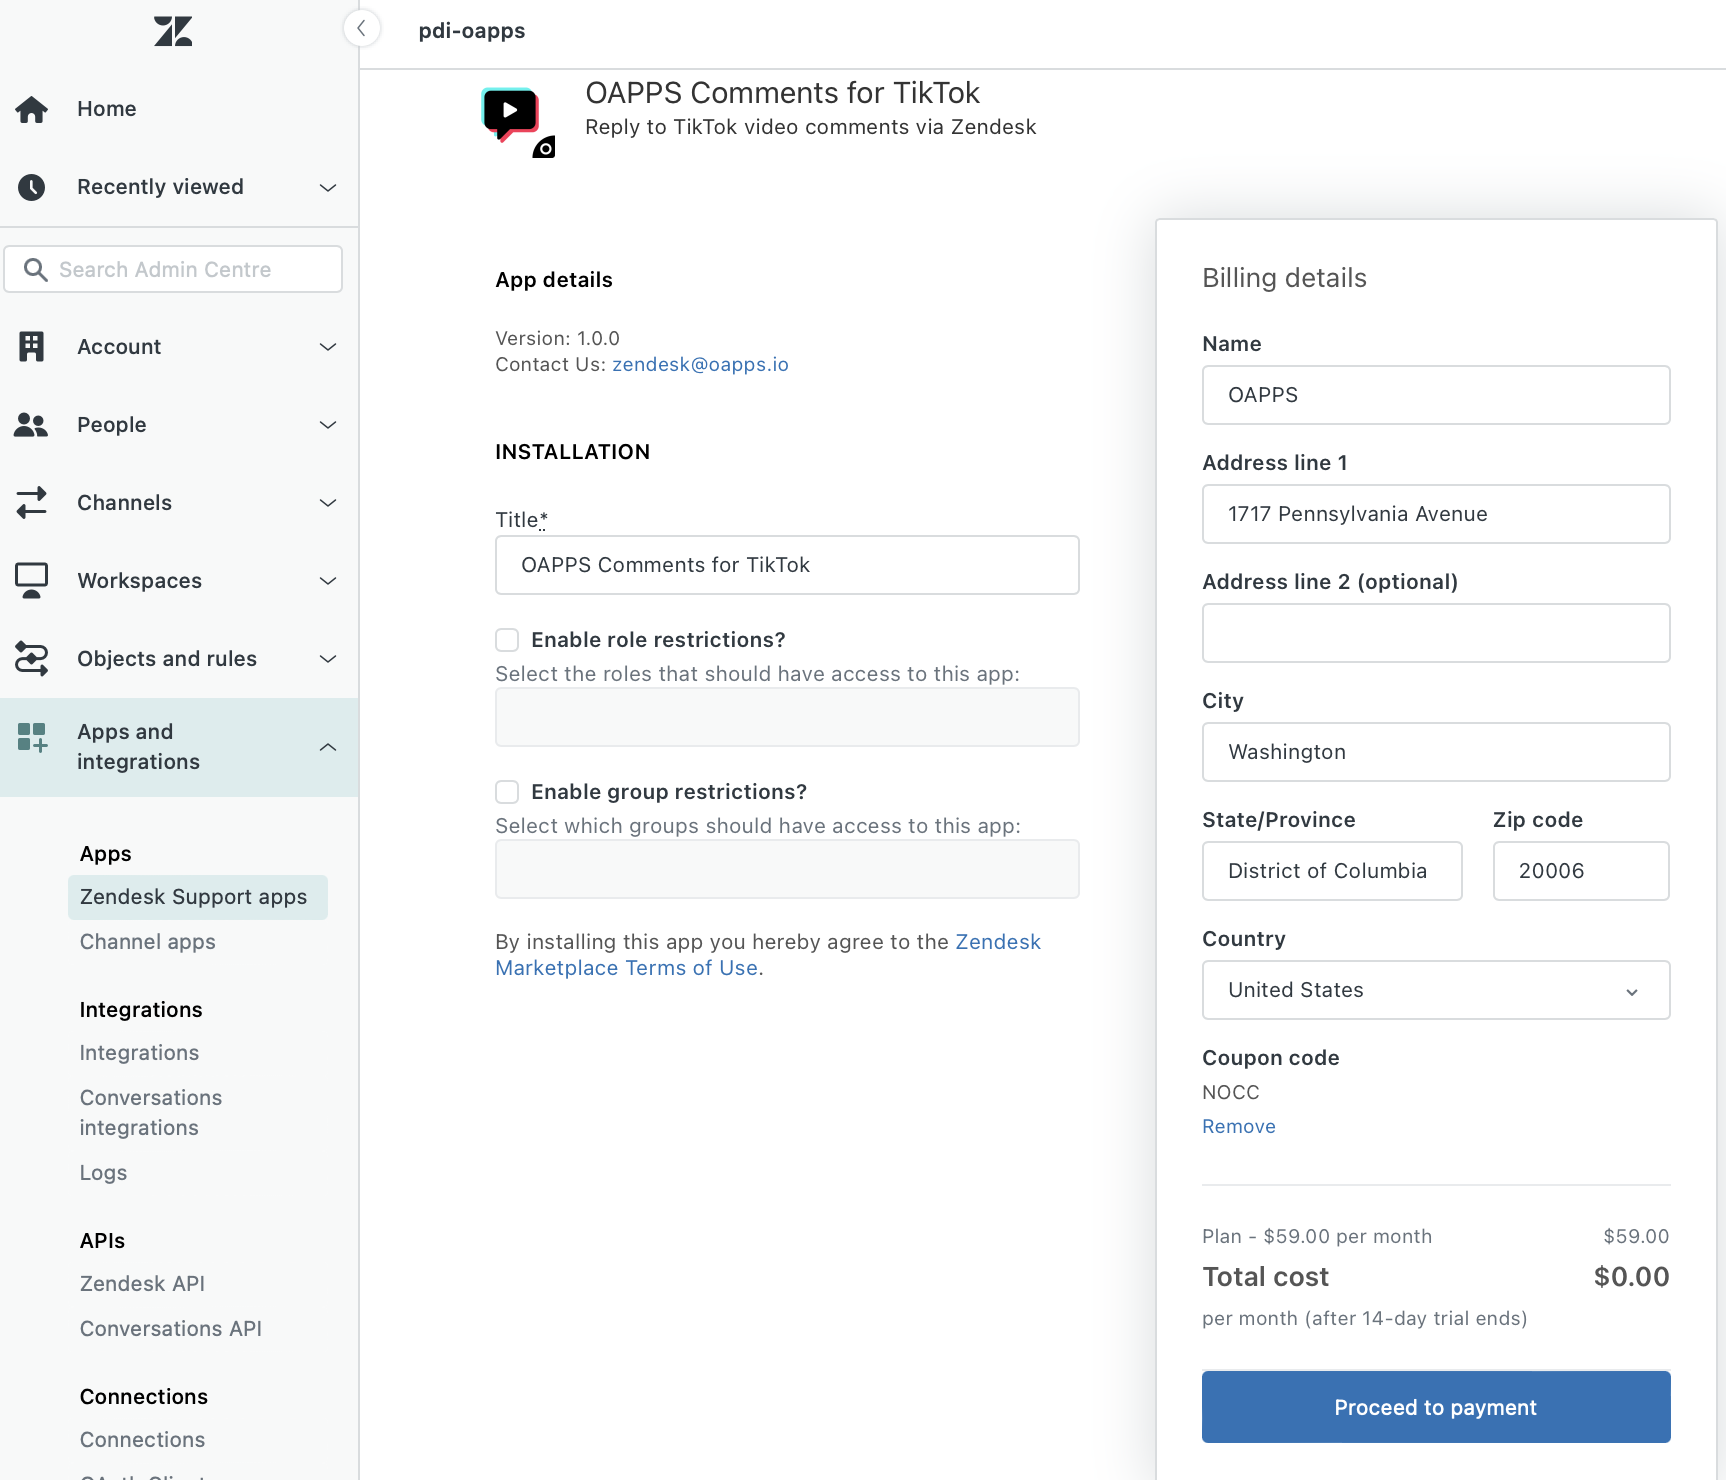The width and height of the screenshot is (1726, 1480).
Task: Remove the NOCC coupon code
Action: [1238, 1127]
